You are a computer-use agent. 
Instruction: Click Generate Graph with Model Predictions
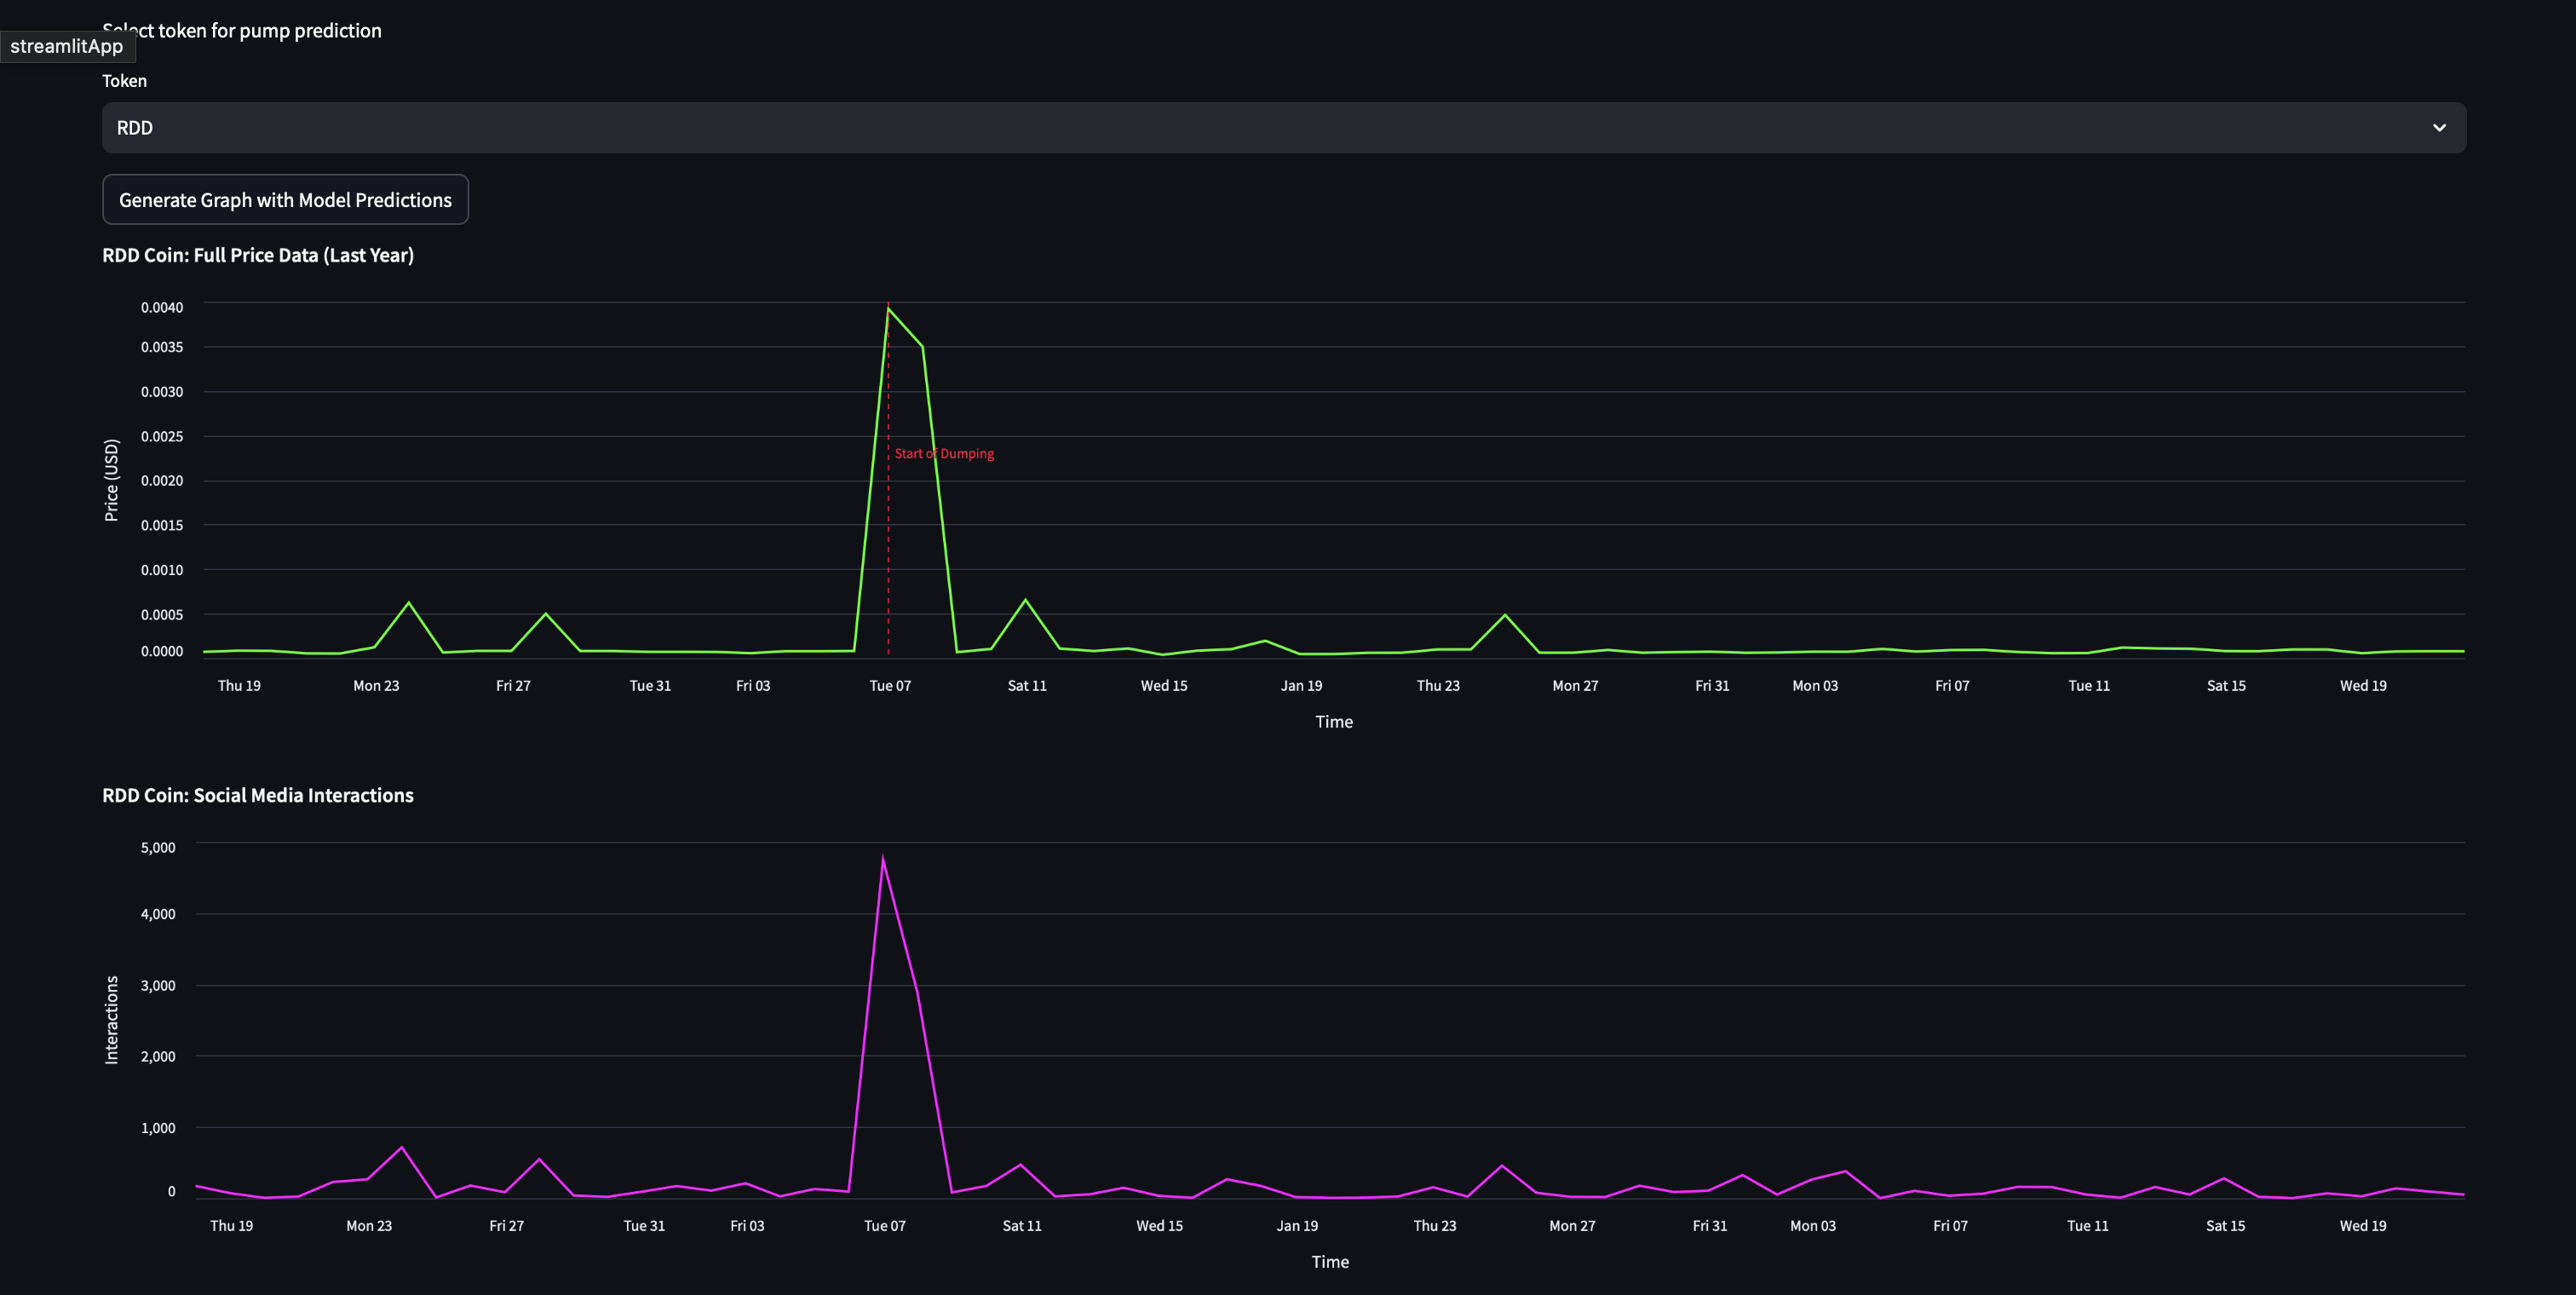point(285,200)
